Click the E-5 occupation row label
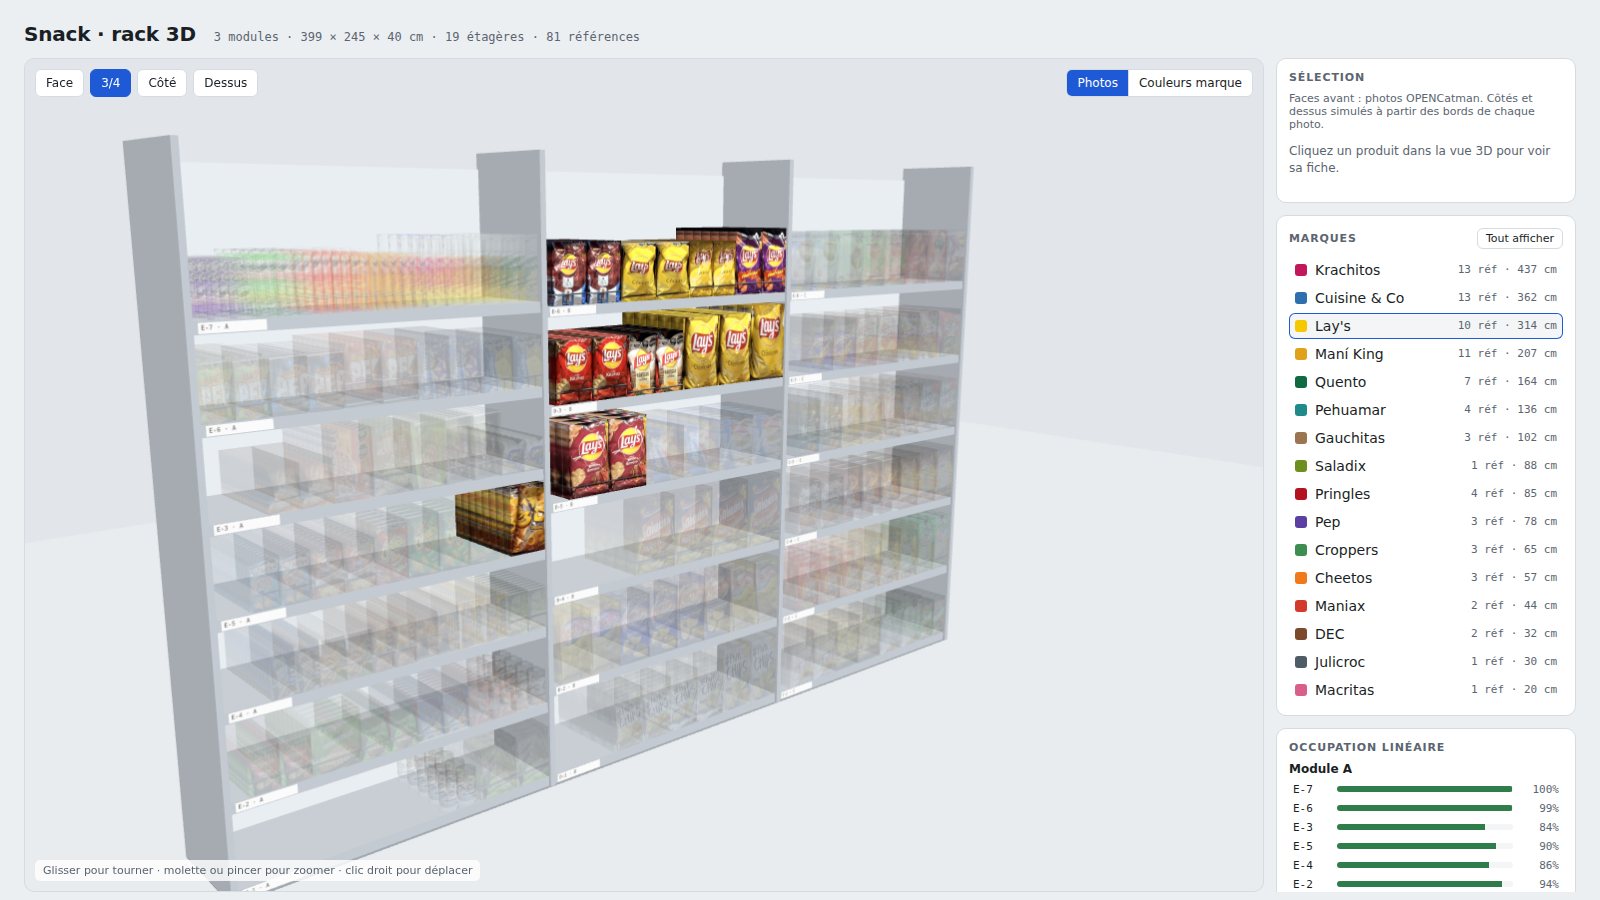1600x900 pixels. [1303, 846]
